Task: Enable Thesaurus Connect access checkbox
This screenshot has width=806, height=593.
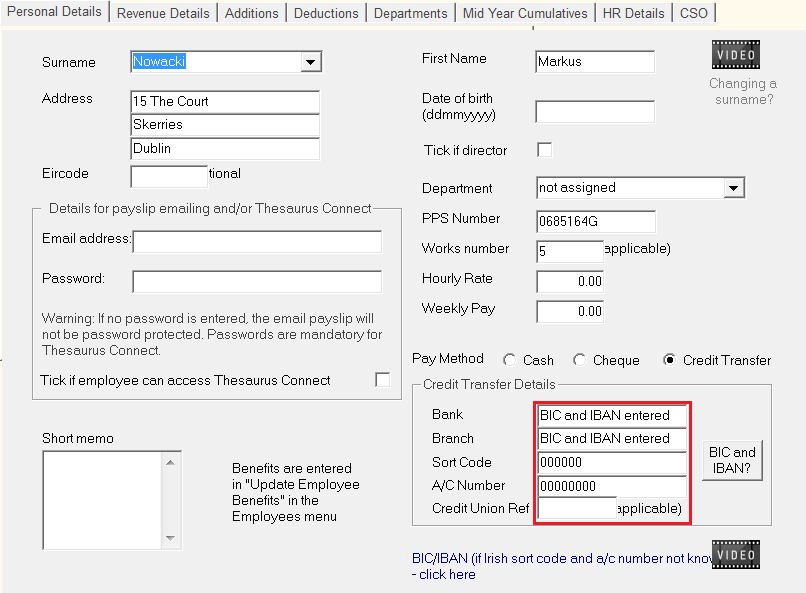Action: 382,380
